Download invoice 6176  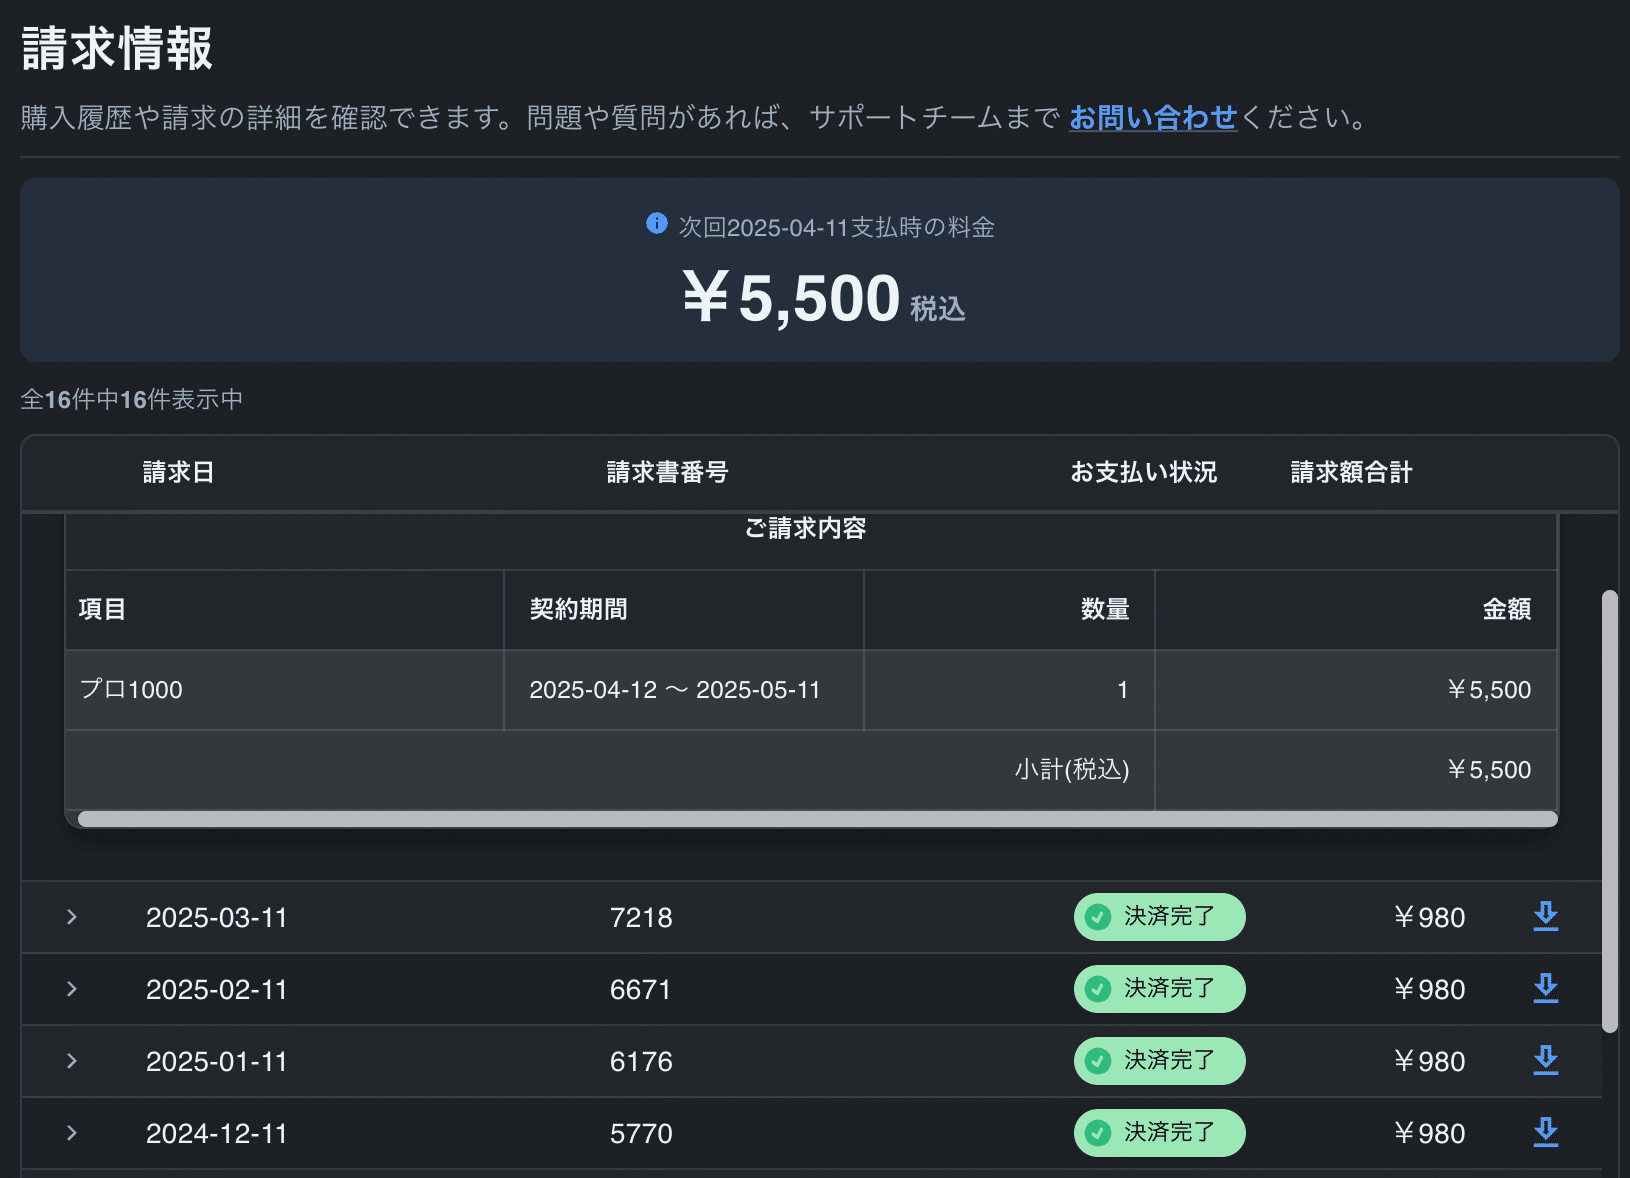tap(1545, 1060)
